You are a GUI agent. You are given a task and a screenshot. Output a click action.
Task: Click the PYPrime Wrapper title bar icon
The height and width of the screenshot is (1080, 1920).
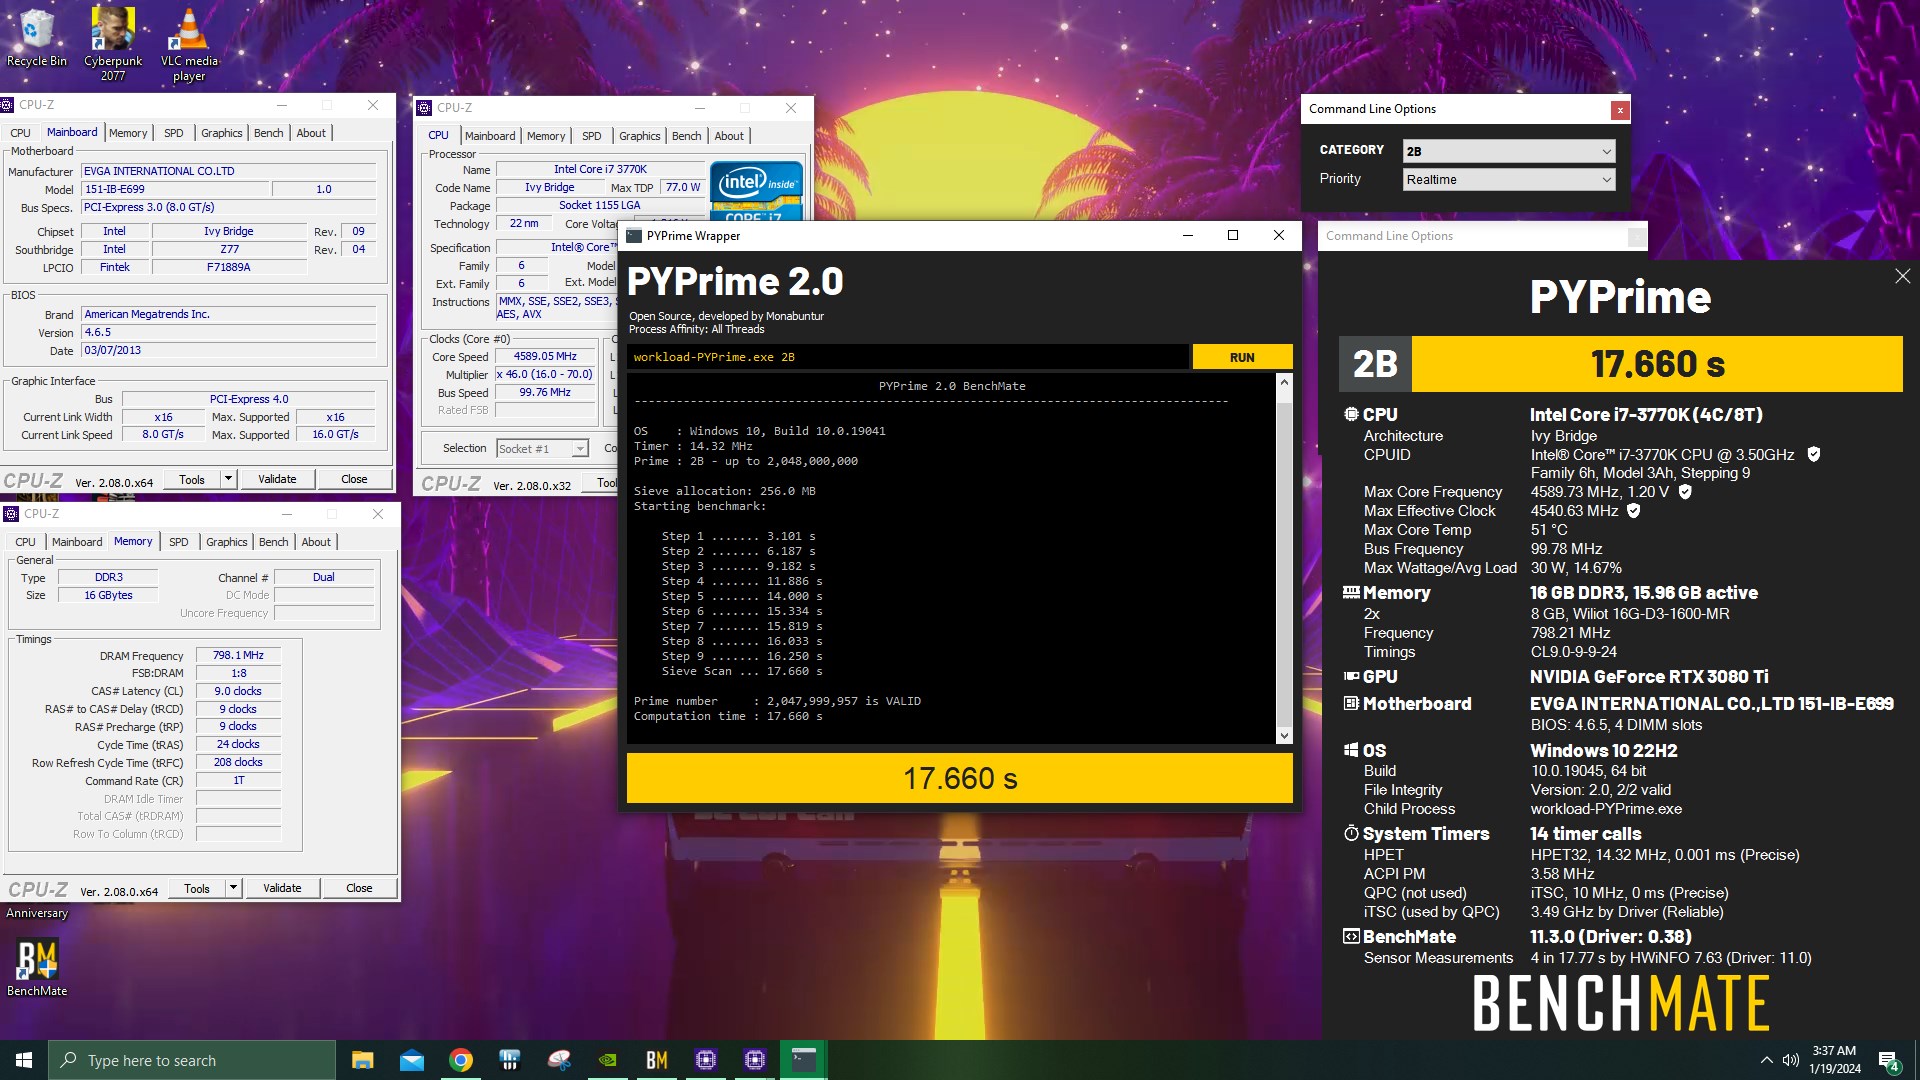[634, 236]
